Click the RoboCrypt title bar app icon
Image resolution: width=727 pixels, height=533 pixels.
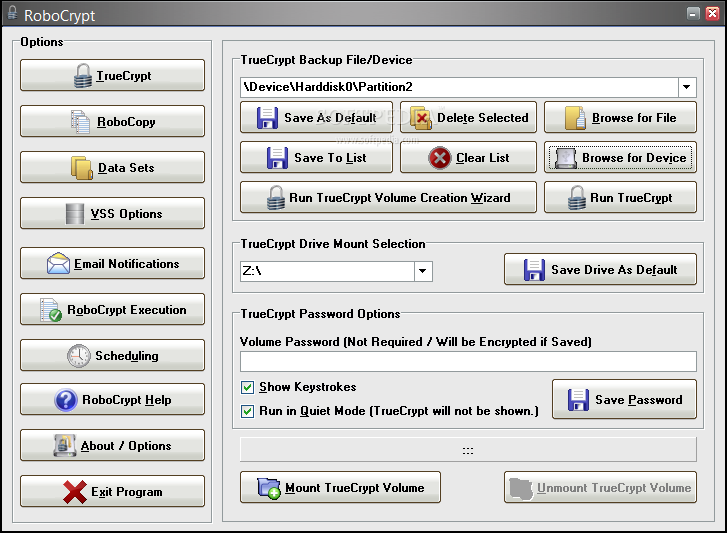[x=13, y=13]
